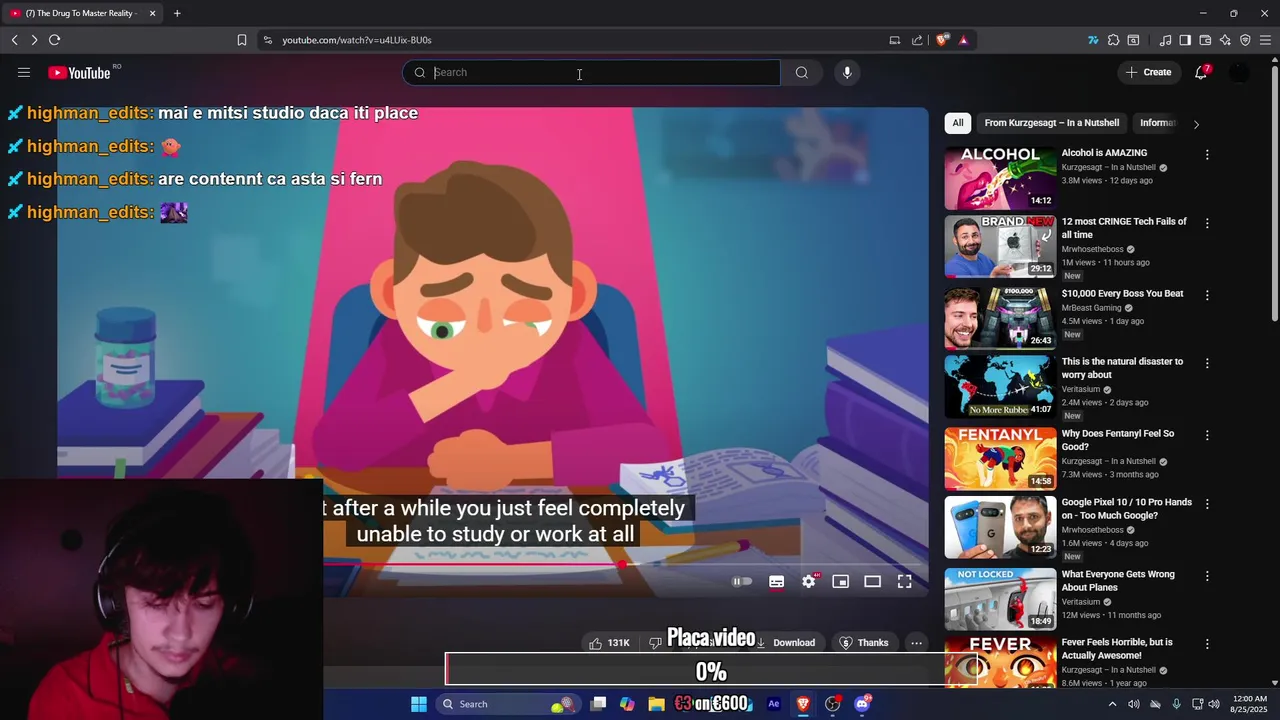Start voice search with the microphone
Image resolution: width=1280 pixels, height=720 pixels.
tap(847, 72)
